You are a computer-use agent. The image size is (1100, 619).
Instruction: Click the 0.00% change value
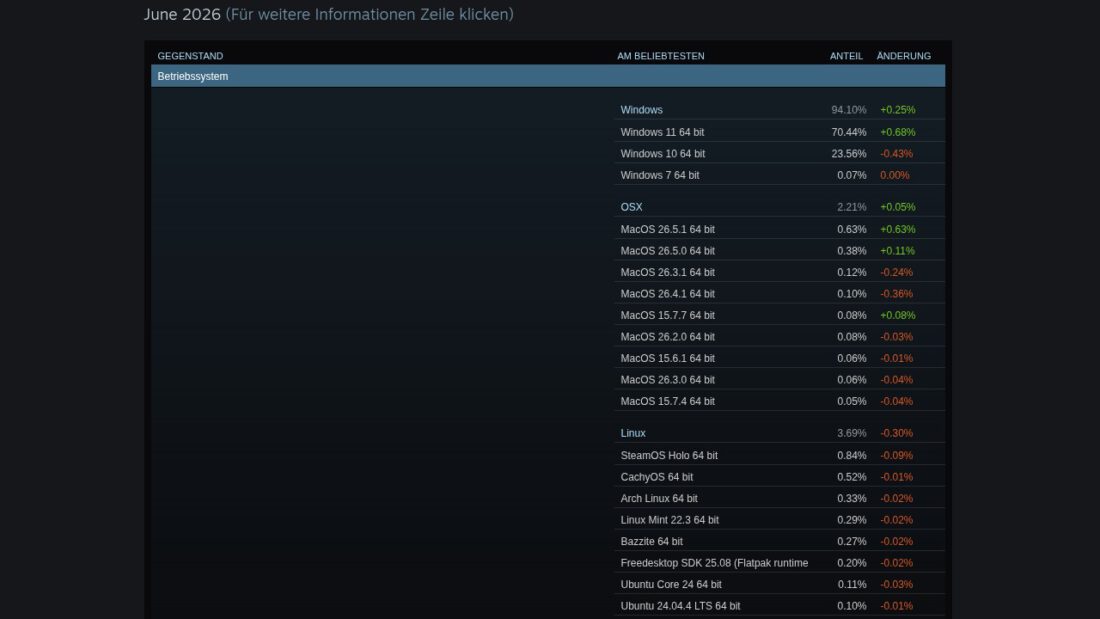(894, 175)
